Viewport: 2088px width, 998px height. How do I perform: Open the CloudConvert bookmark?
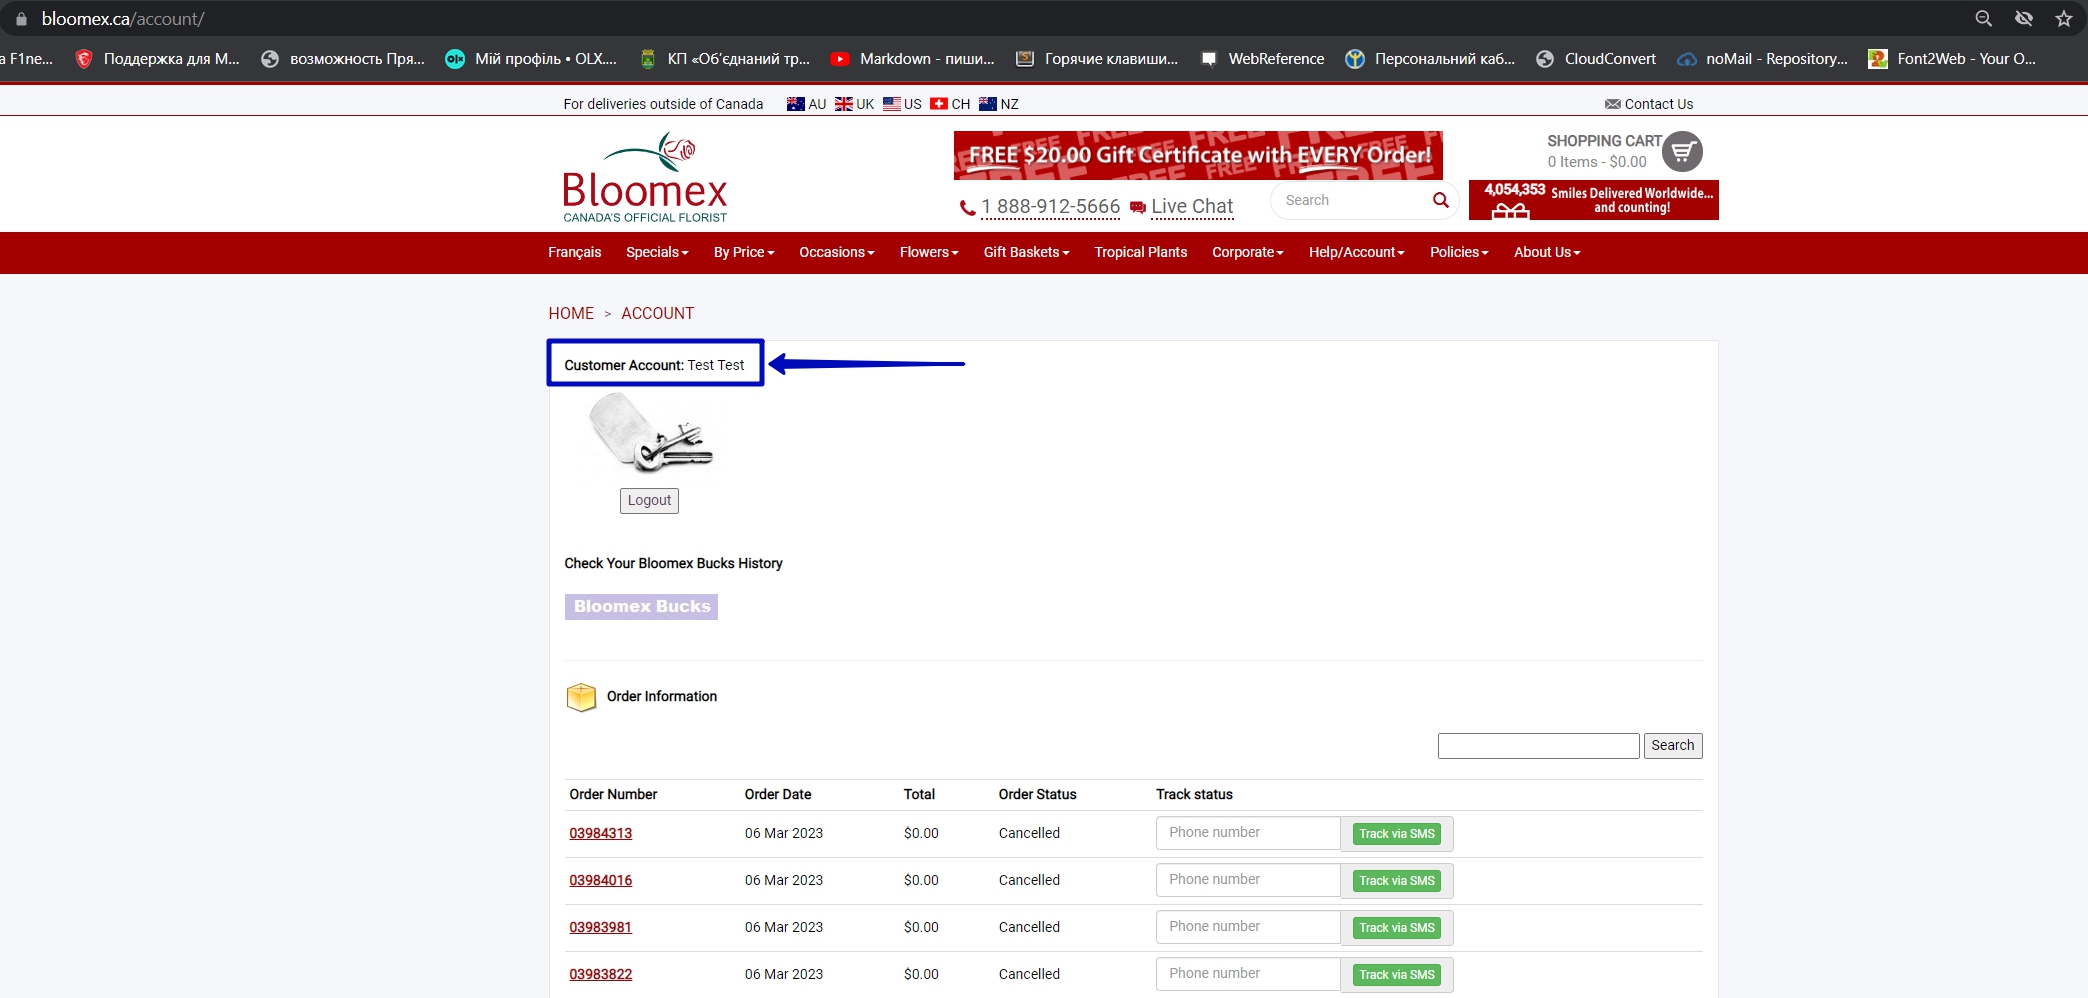[1596, 59]
